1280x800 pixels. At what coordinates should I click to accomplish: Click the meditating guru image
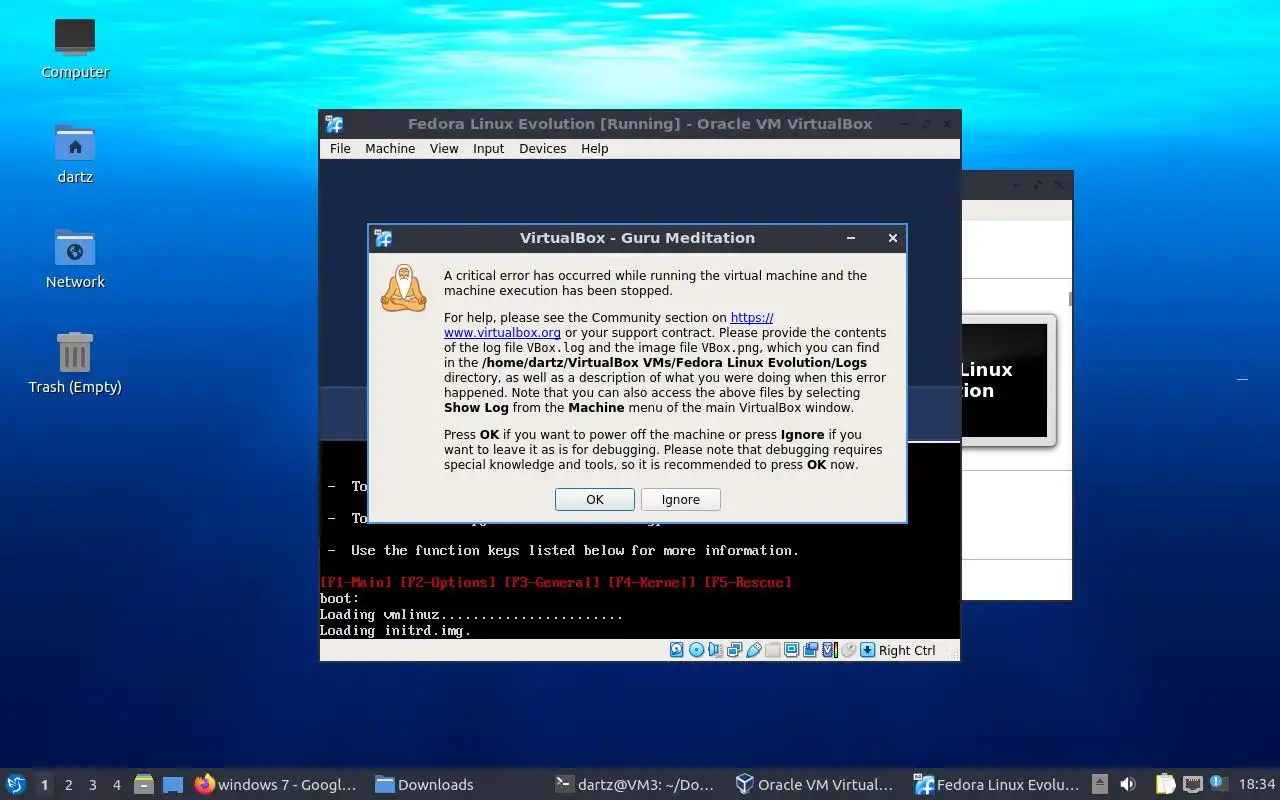click(x=404, y=288)
